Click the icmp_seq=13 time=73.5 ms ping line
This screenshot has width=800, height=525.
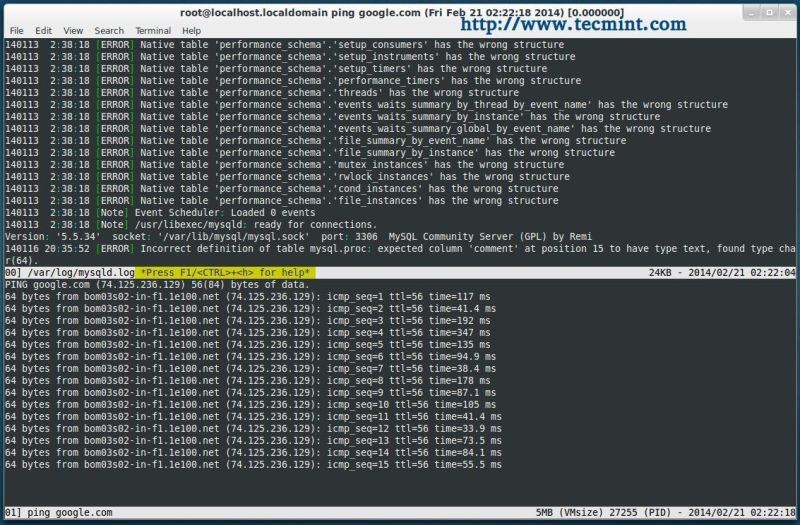253,440
